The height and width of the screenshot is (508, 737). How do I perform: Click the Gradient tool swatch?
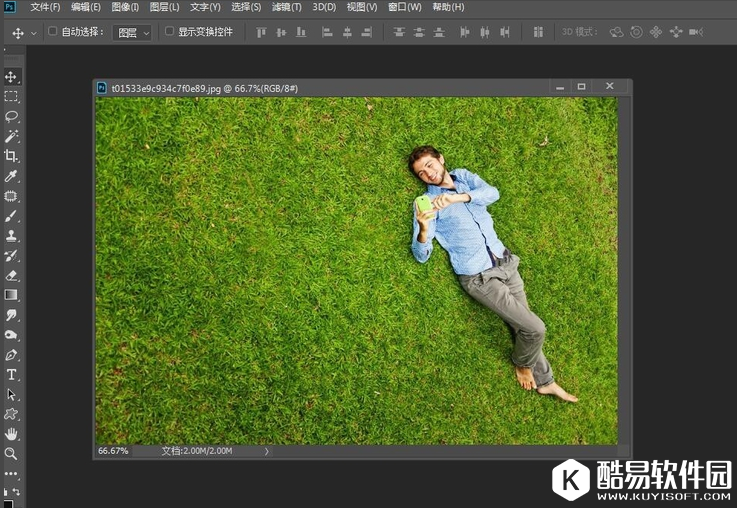click(11, 295)
